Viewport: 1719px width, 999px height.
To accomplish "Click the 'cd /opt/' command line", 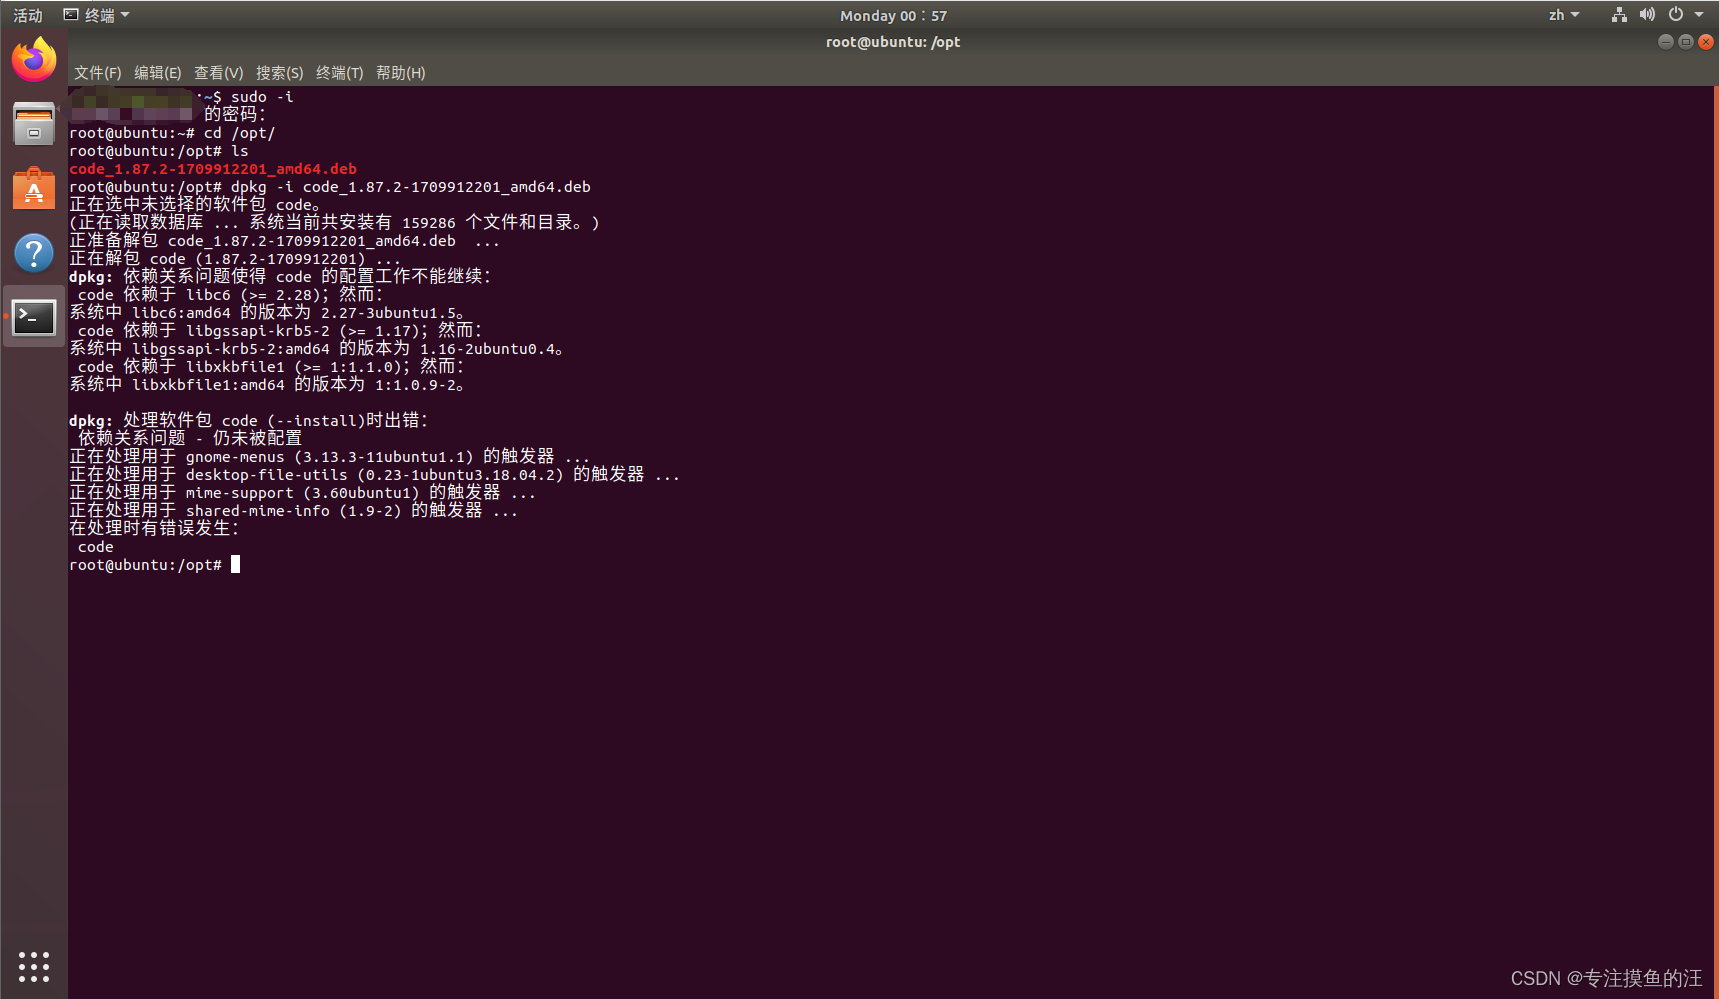I will tap(172, 133).
